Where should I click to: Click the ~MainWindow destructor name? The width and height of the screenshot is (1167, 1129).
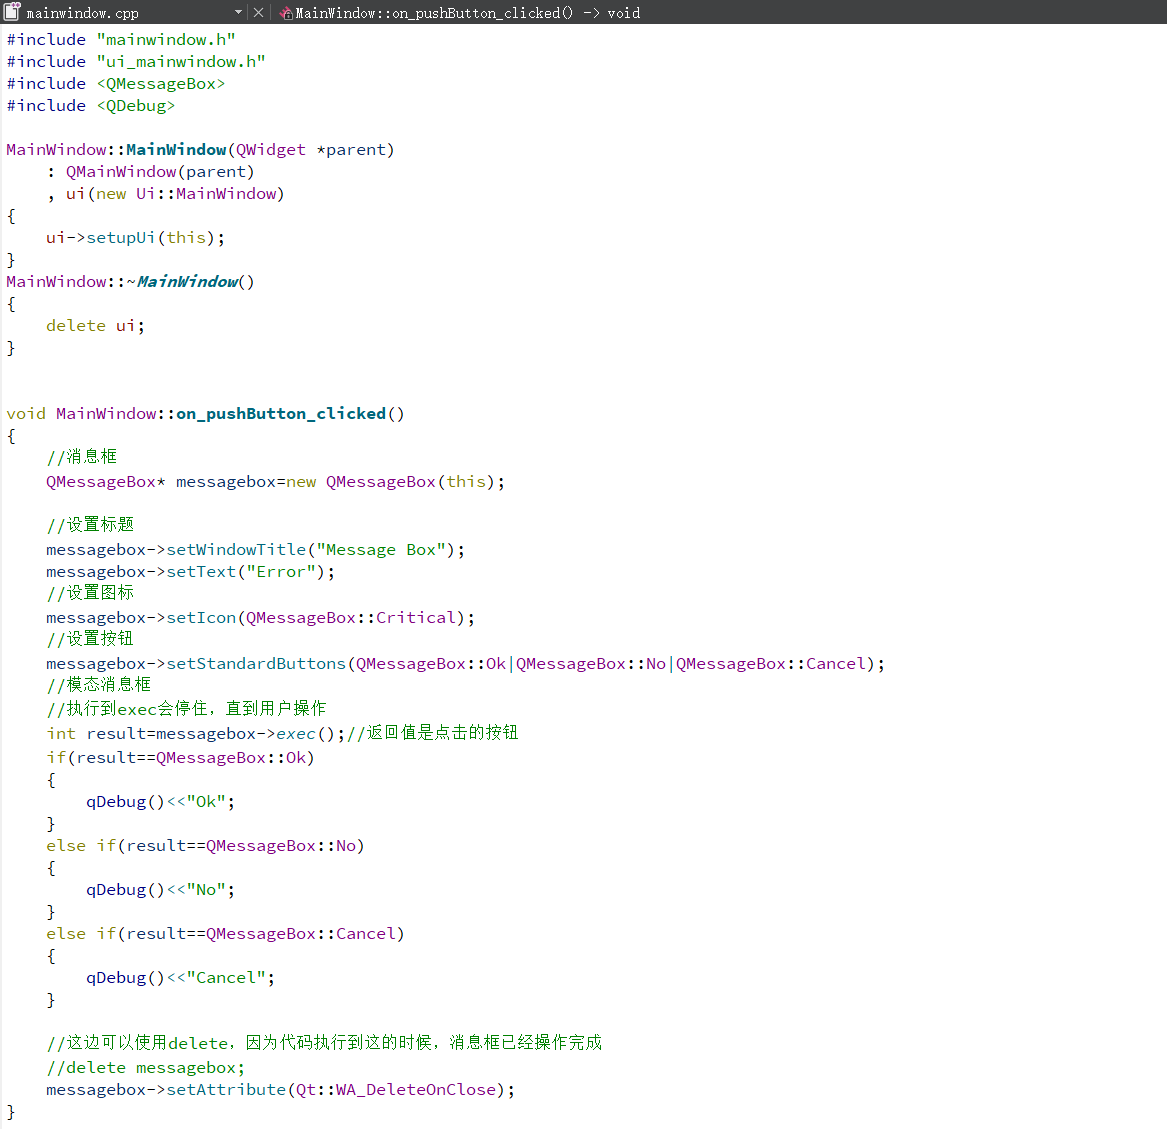coord(187,282)
